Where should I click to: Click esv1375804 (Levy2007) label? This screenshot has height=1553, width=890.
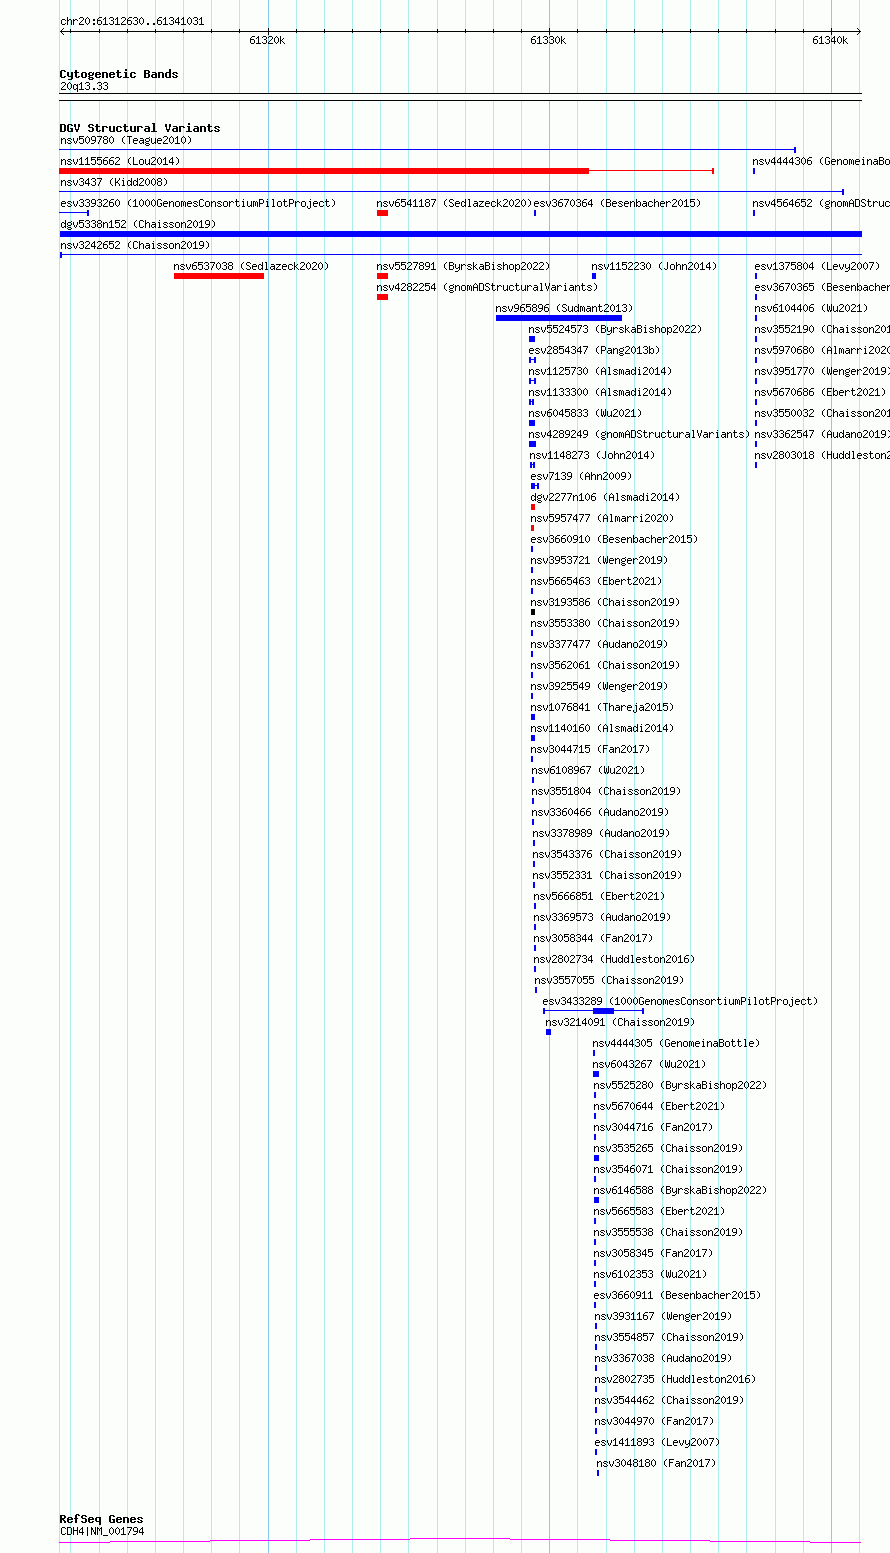pyautogui.click(x=817, y=266)
